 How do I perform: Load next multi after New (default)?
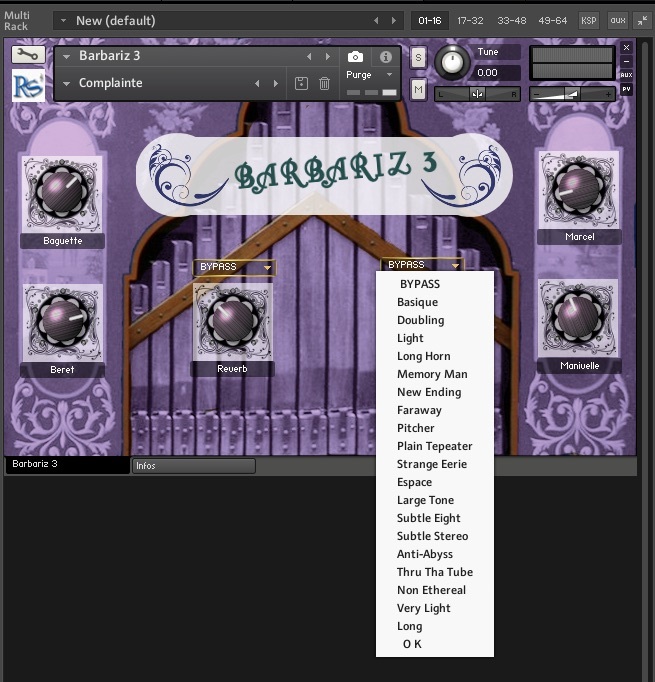[394, 20]
